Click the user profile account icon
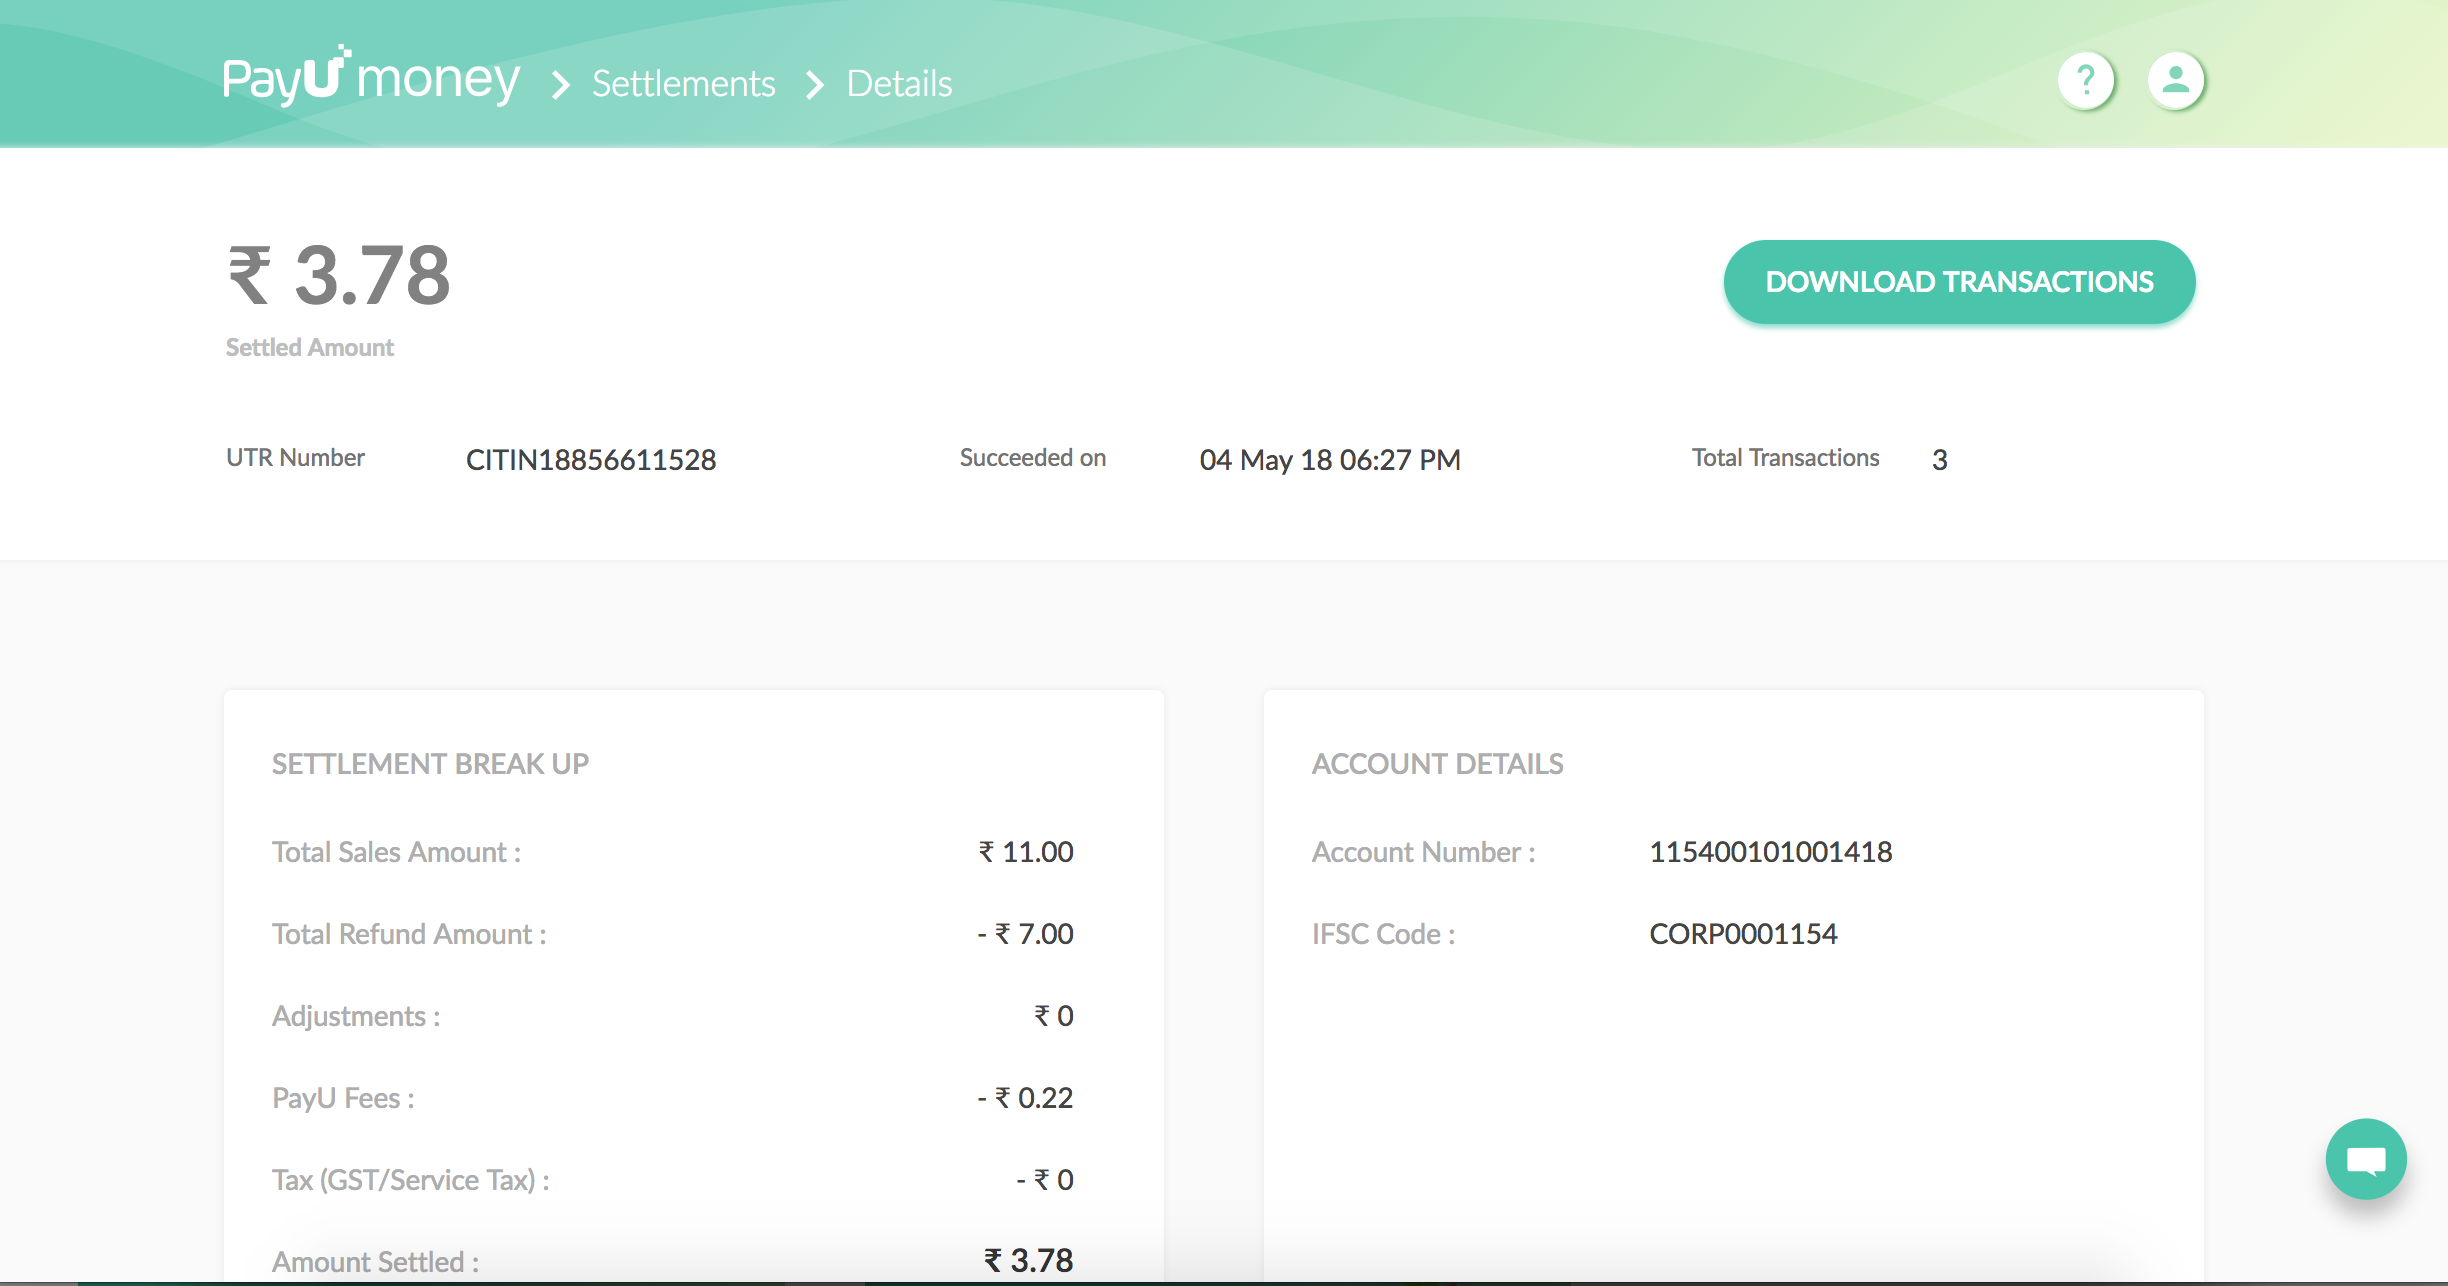 point(2174,78)
